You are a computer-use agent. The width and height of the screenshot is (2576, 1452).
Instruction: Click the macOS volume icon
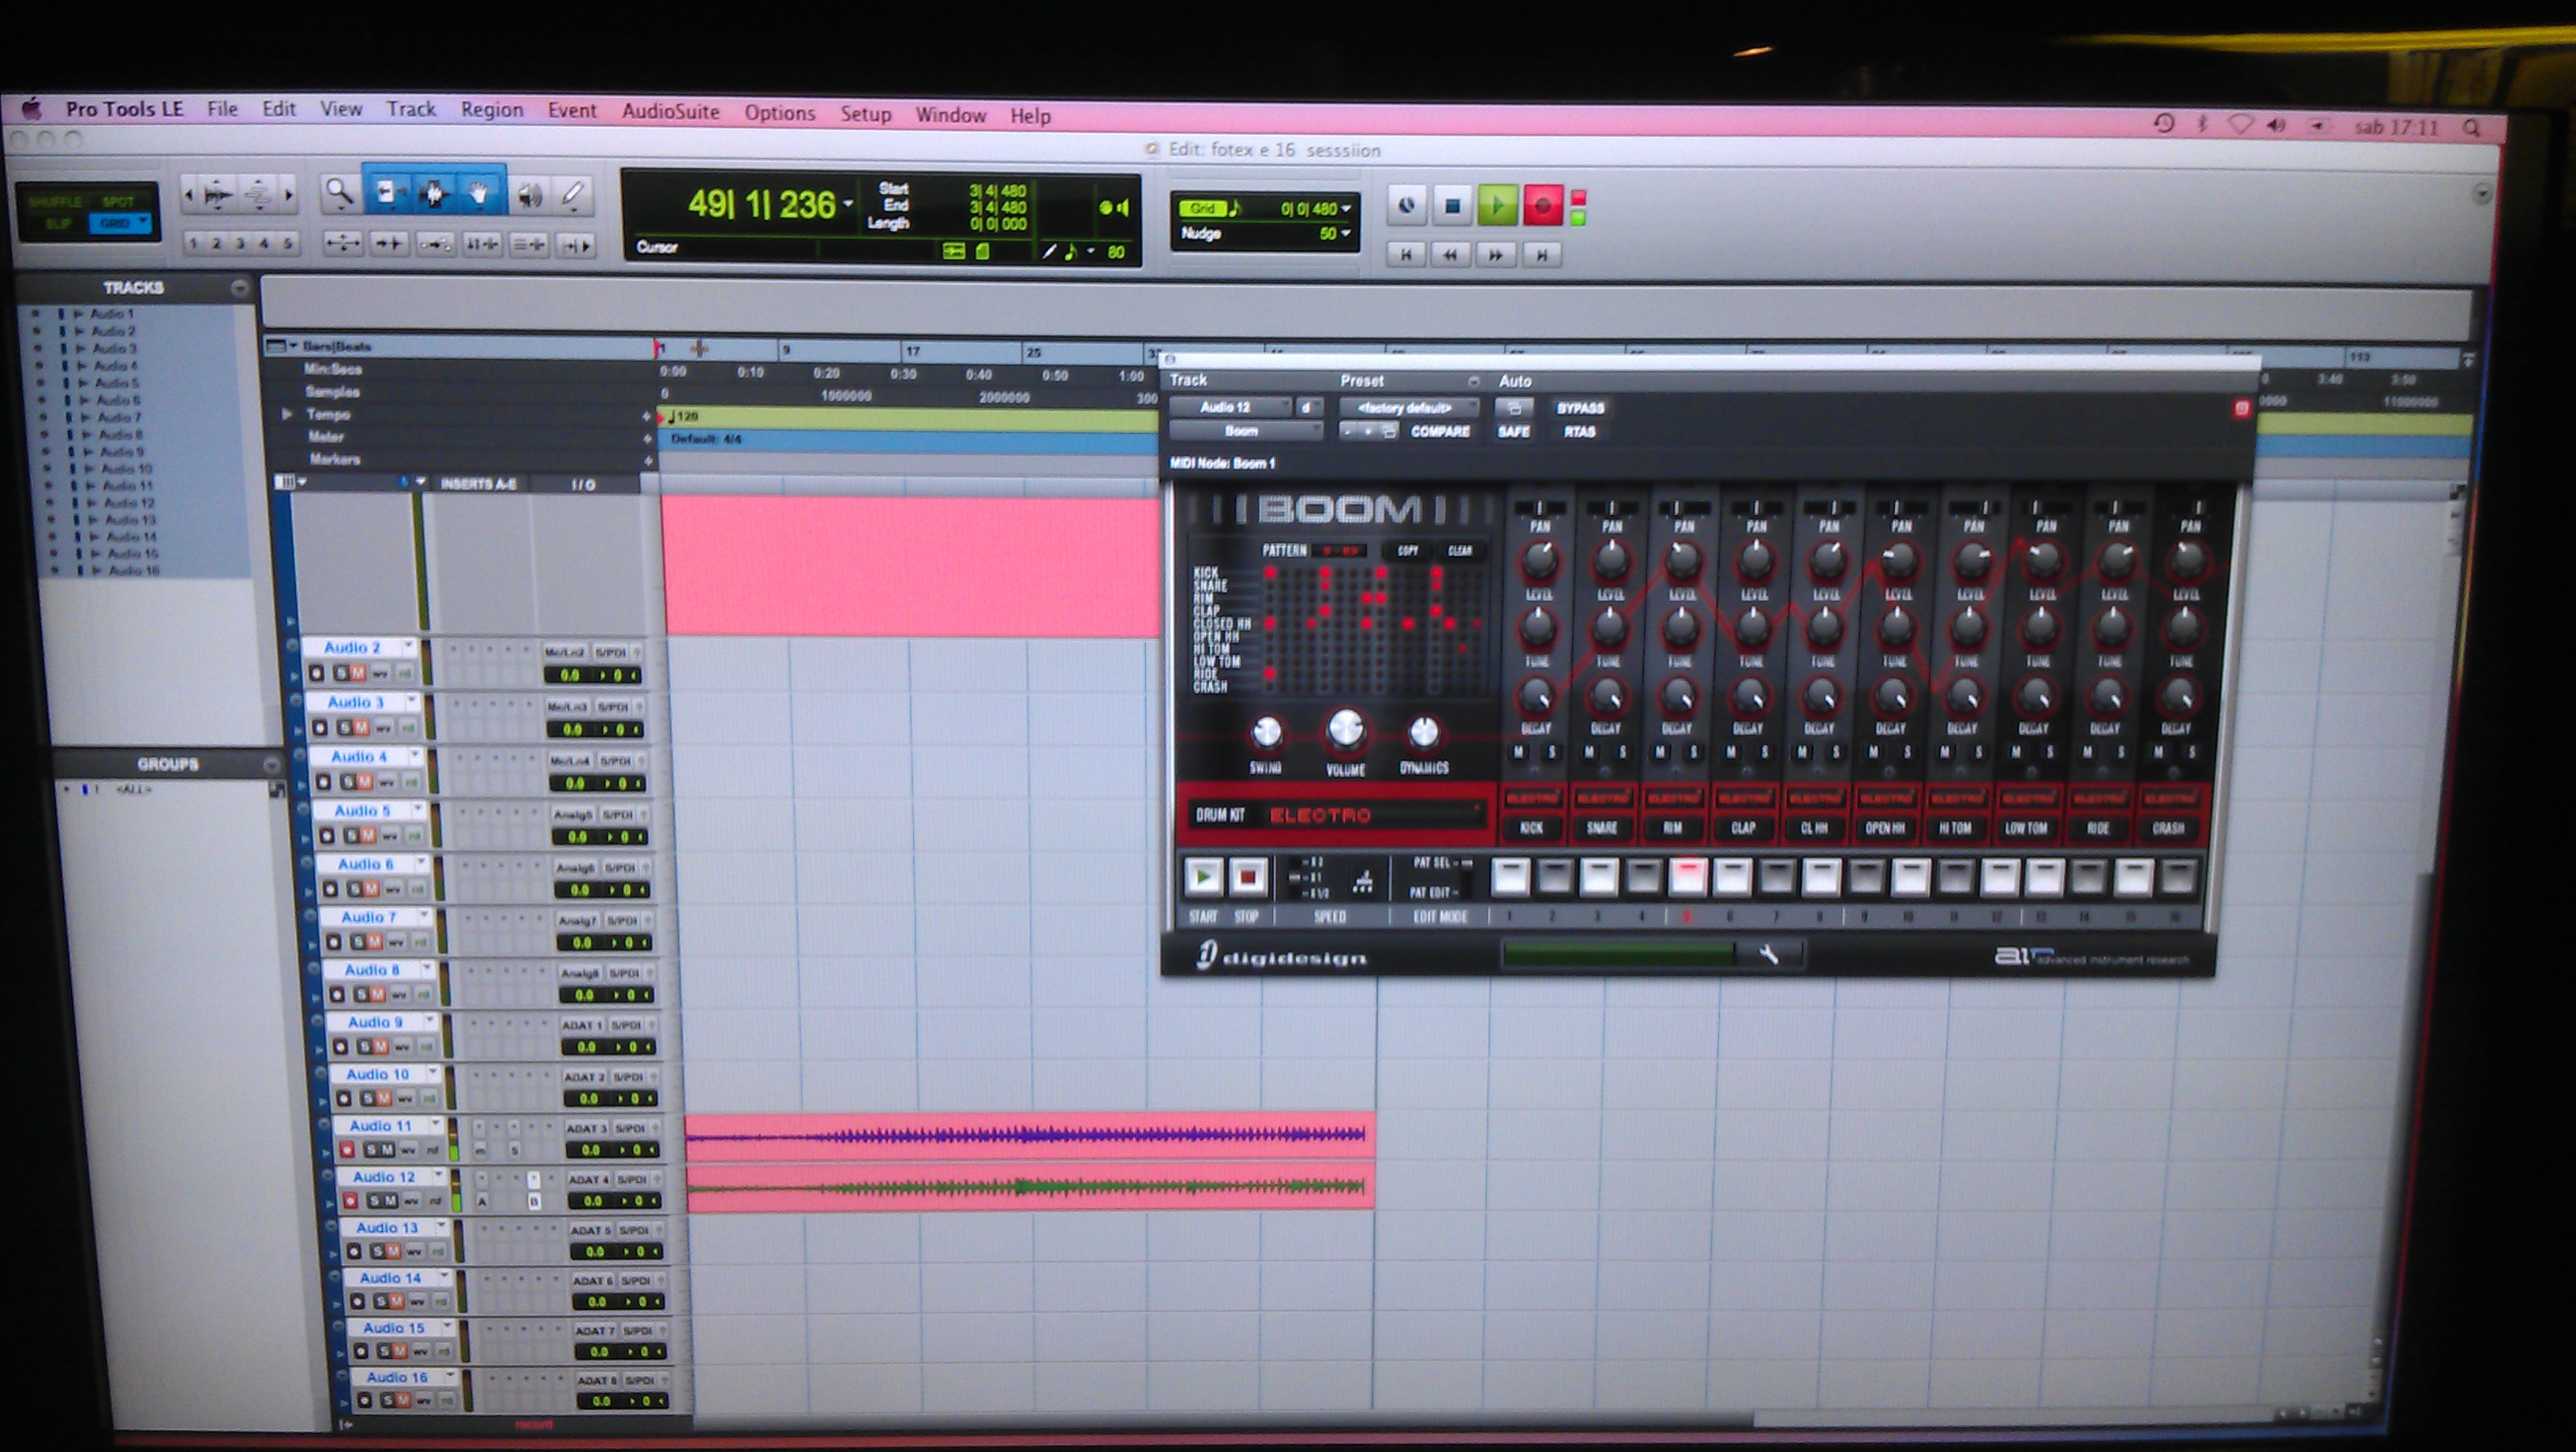2277,125
